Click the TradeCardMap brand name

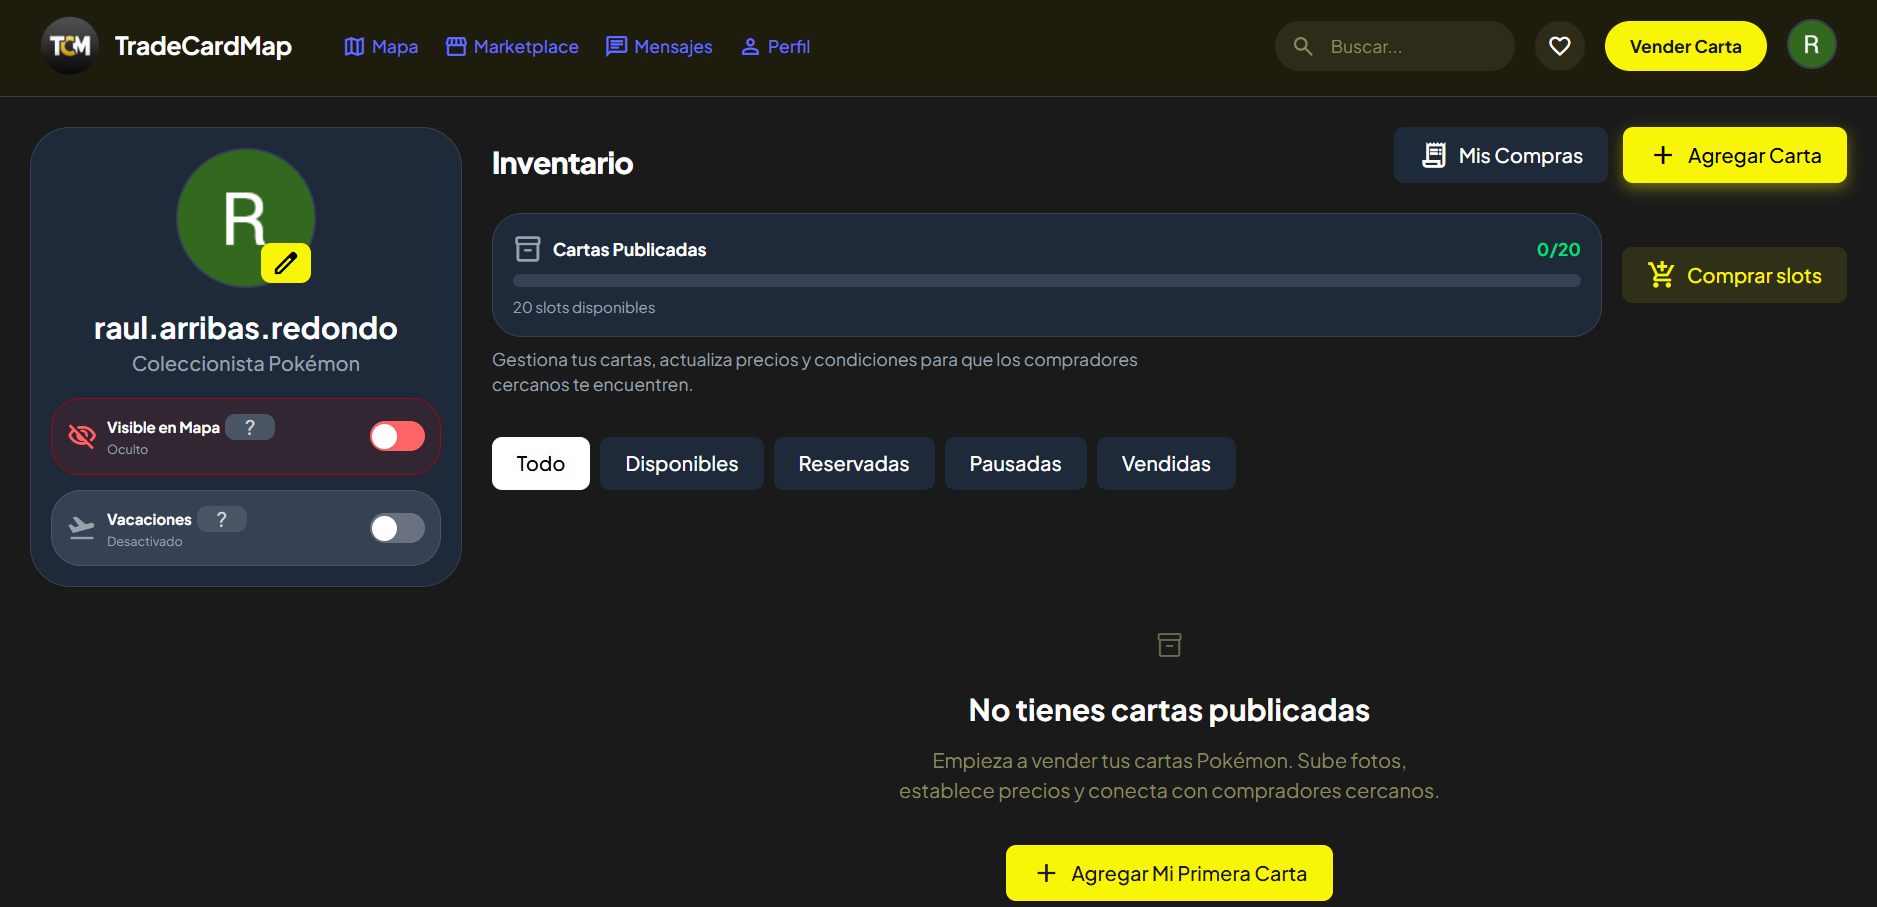point(203,46)
